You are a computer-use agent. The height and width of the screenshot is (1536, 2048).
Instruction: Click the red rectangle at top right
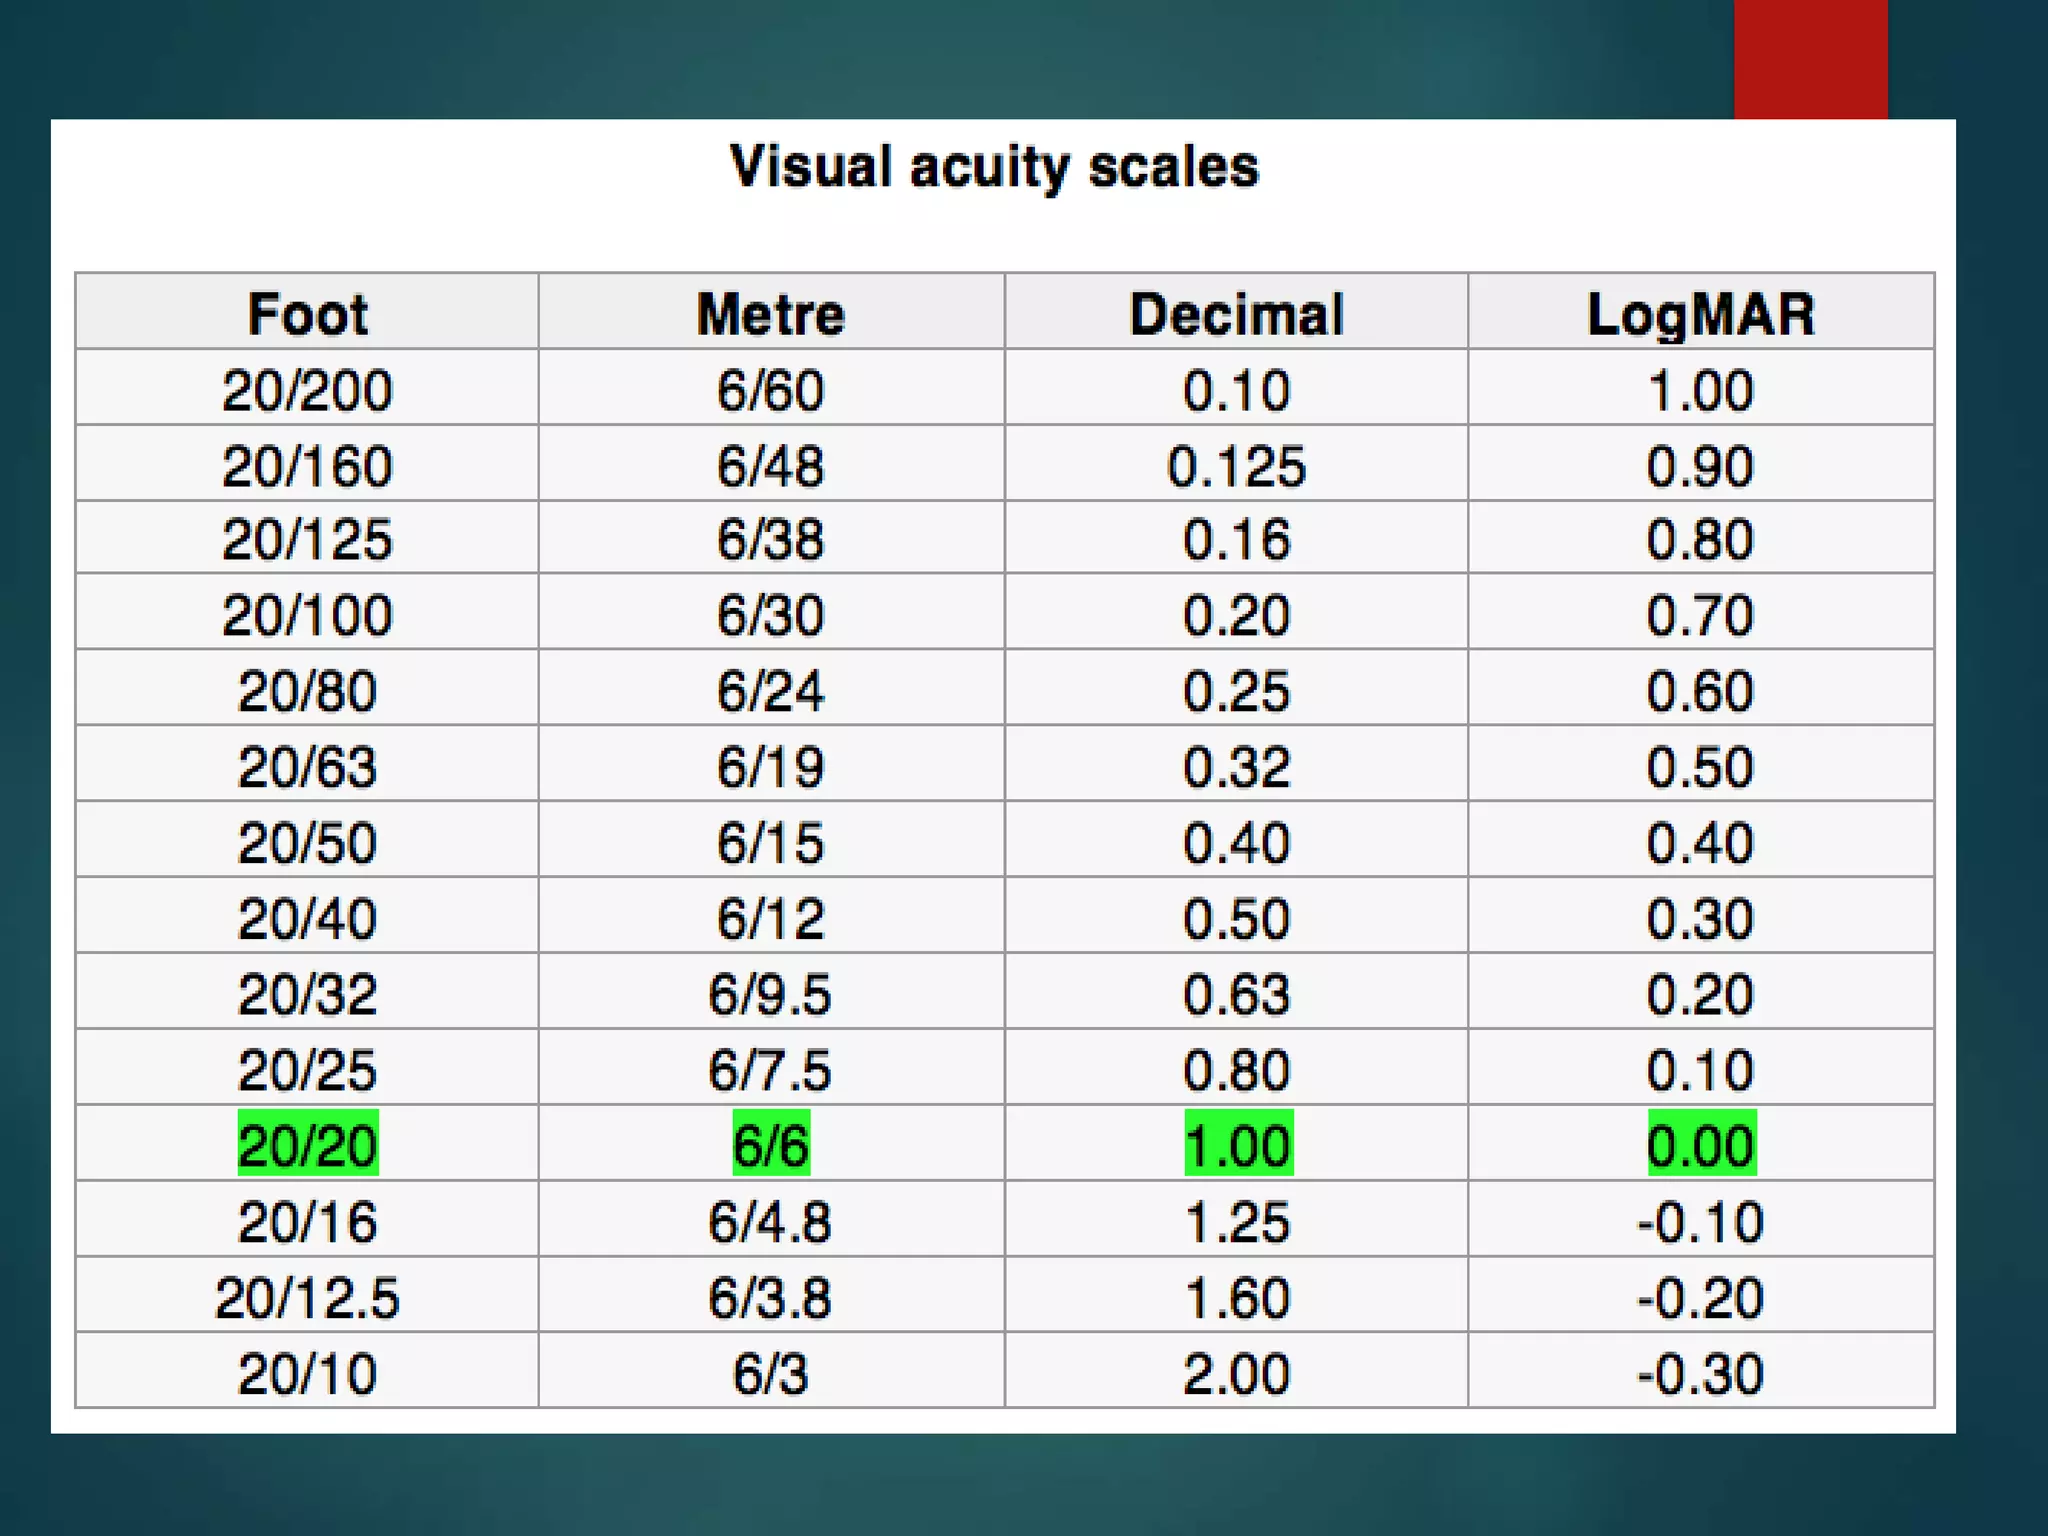click(x=1810, y=58)
